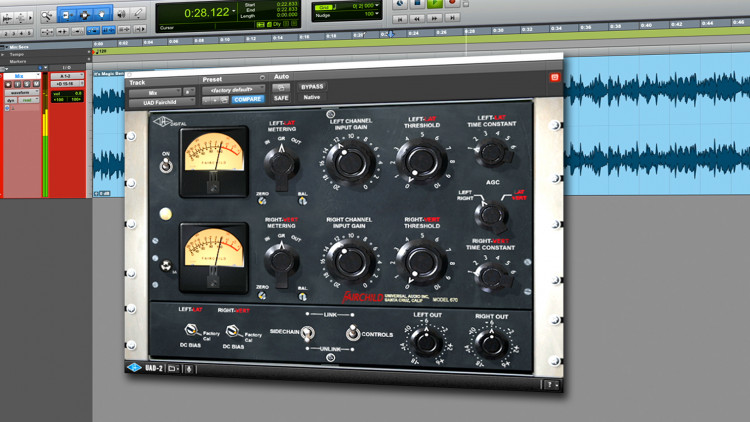Click the Left-Lat Time Constant knob
This screenshot has height=422, width=750.
coord(492,153)
